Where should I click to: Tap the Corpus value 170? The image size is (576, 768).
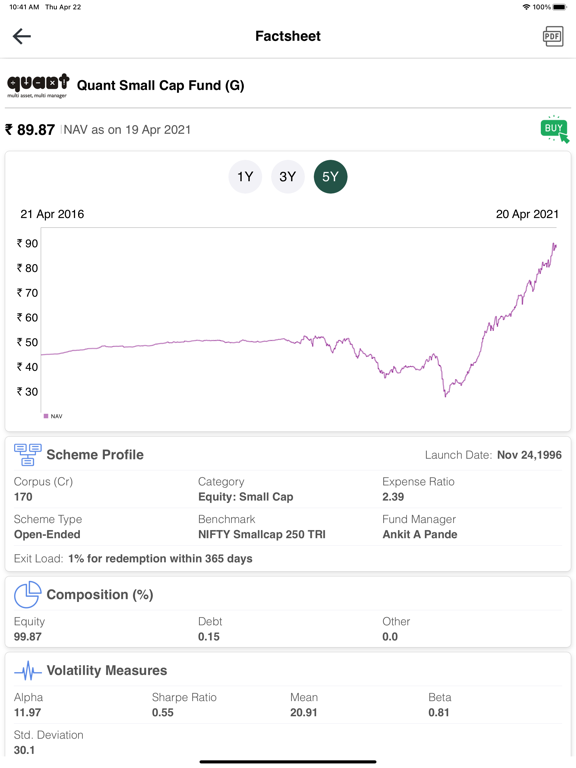tap(23, 497)
